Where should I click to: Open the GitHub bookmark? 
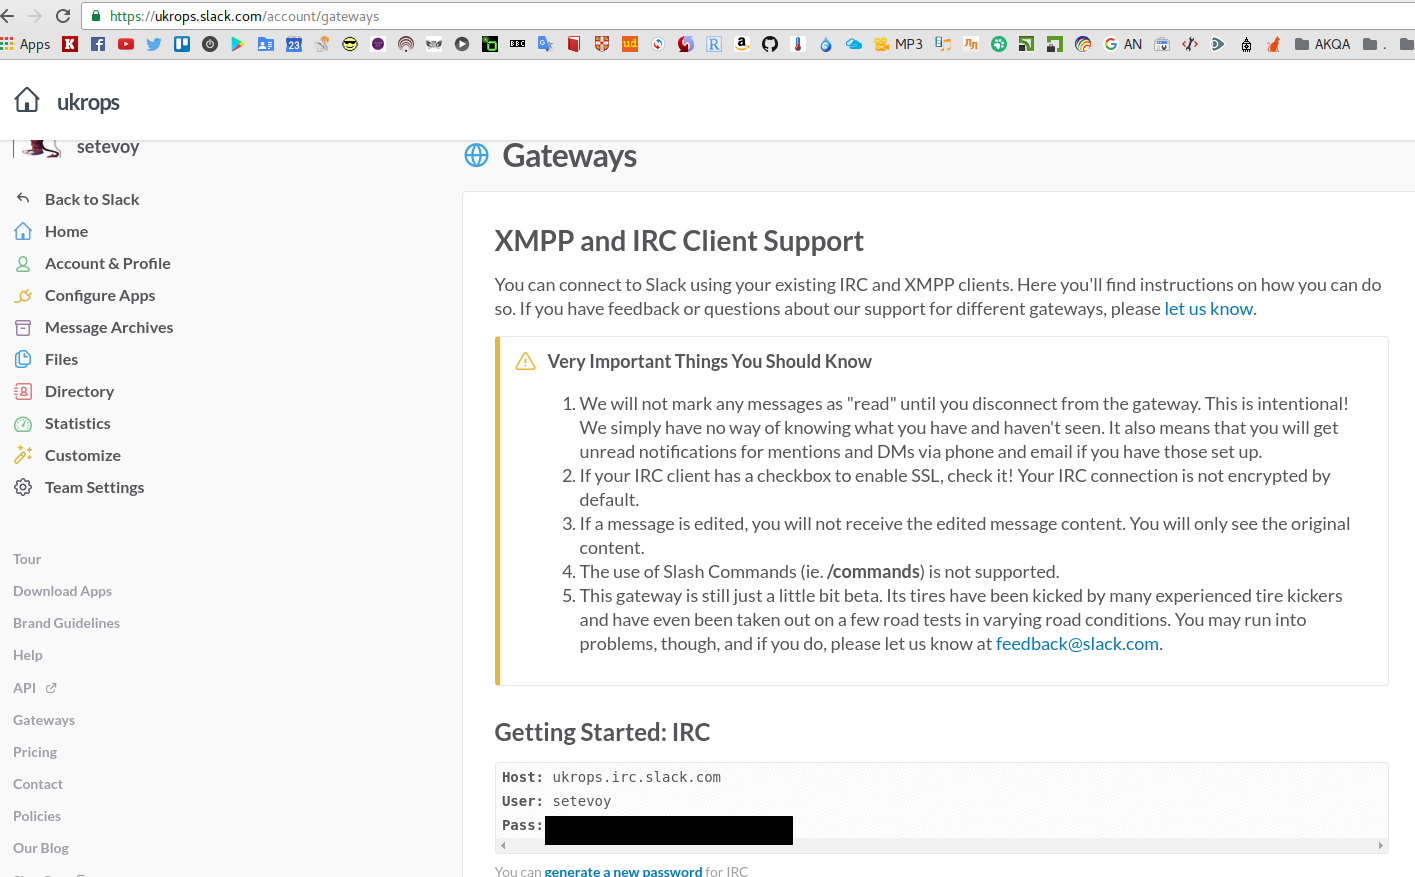click(770, 44)
